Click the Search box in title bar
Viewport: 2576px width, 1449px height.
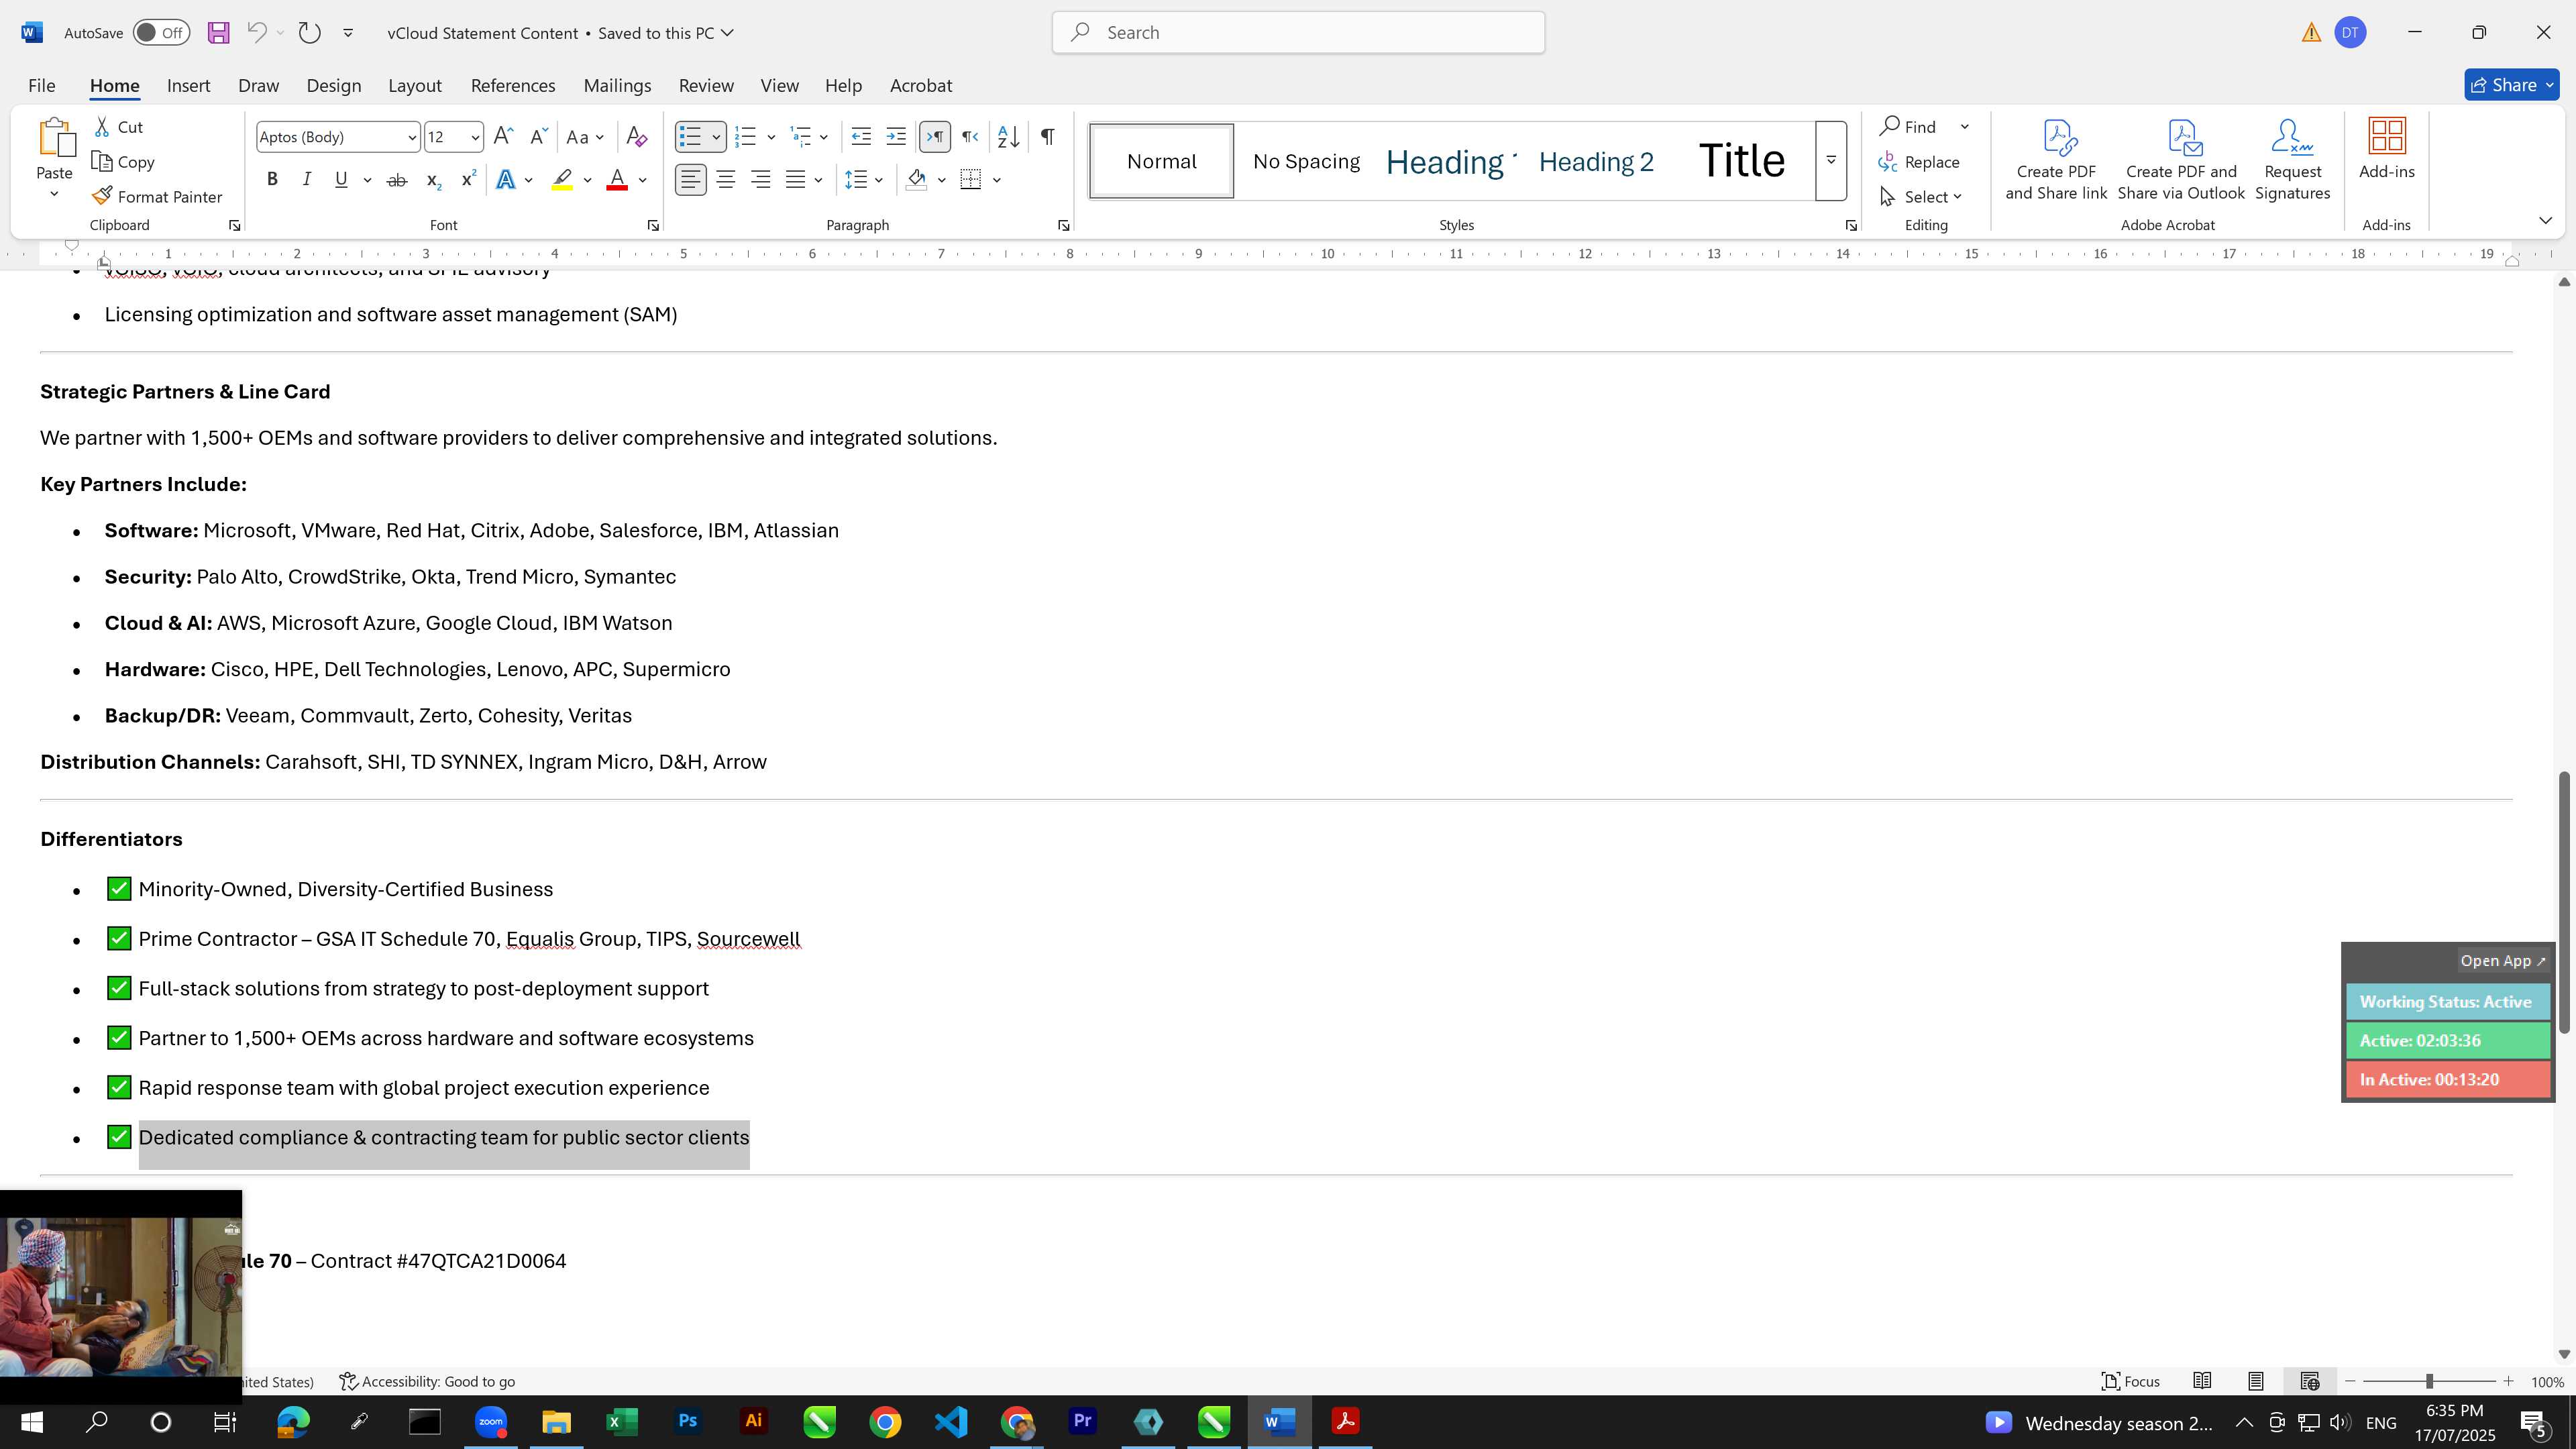pyautogui.click(x=1298, y=33)
